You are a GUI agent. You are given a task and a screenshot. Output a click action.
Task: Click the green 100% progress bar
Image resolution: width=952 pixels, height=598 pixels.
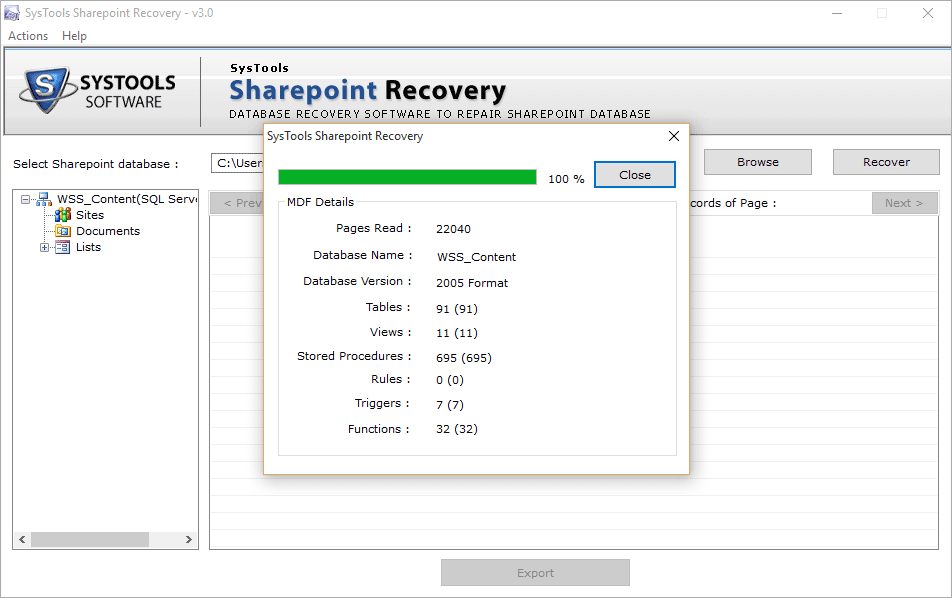(x=407, y=177)
